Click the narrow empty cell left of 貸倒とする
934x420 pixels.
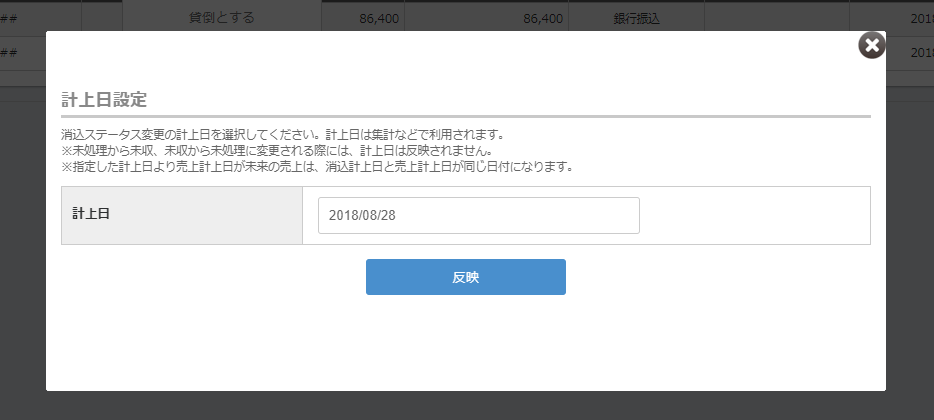[x=101, y=18]
